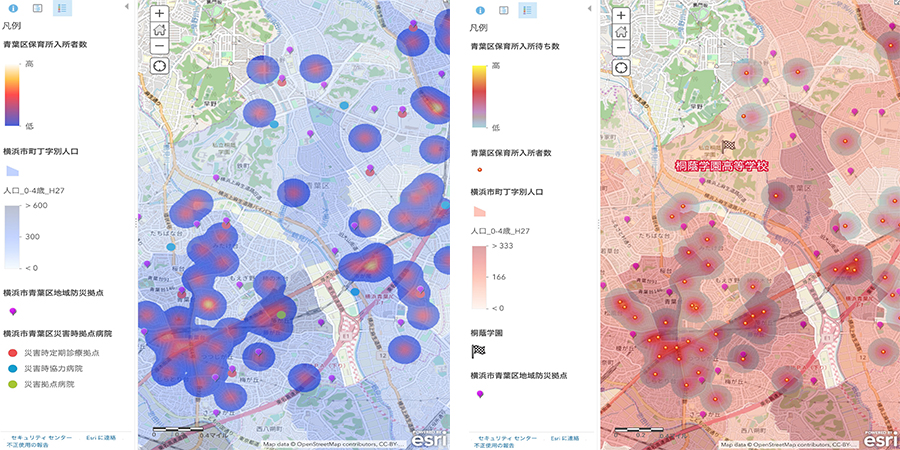Zoom in on the right map
Image resolution: width=900 pixels, height=450 pixels.
(621, 15)
